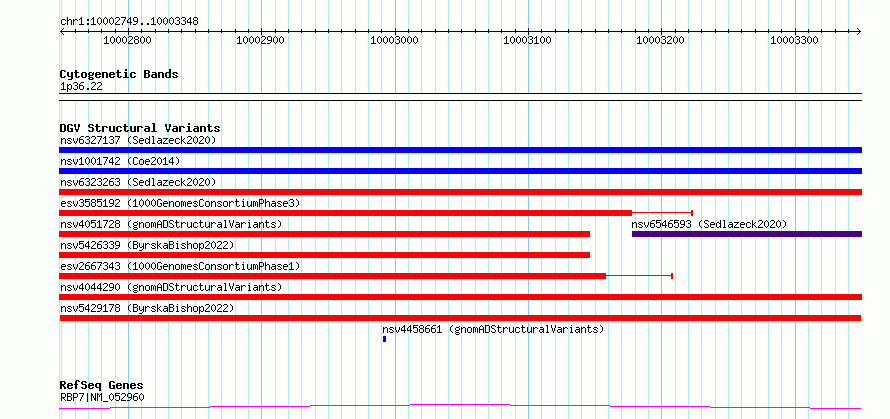Open variant label nsv4458661 (gnomADStructuralVariants)
The width and height of the screenshot is (890, 419).
(x=493, y=329)
